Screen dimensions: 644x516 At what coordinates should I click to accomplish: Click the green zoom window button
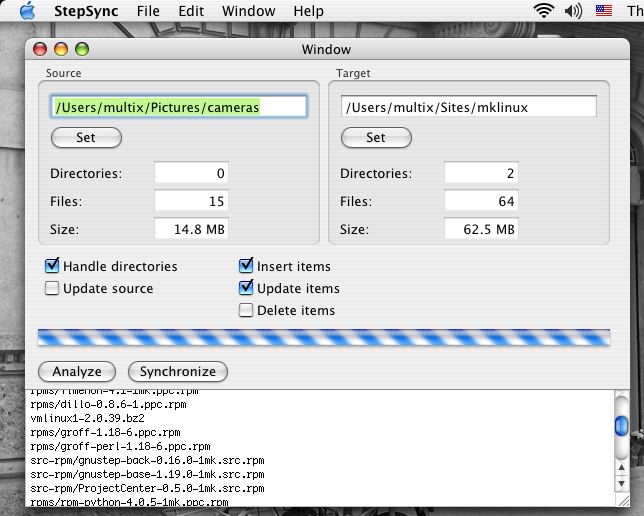click(82, 49)
